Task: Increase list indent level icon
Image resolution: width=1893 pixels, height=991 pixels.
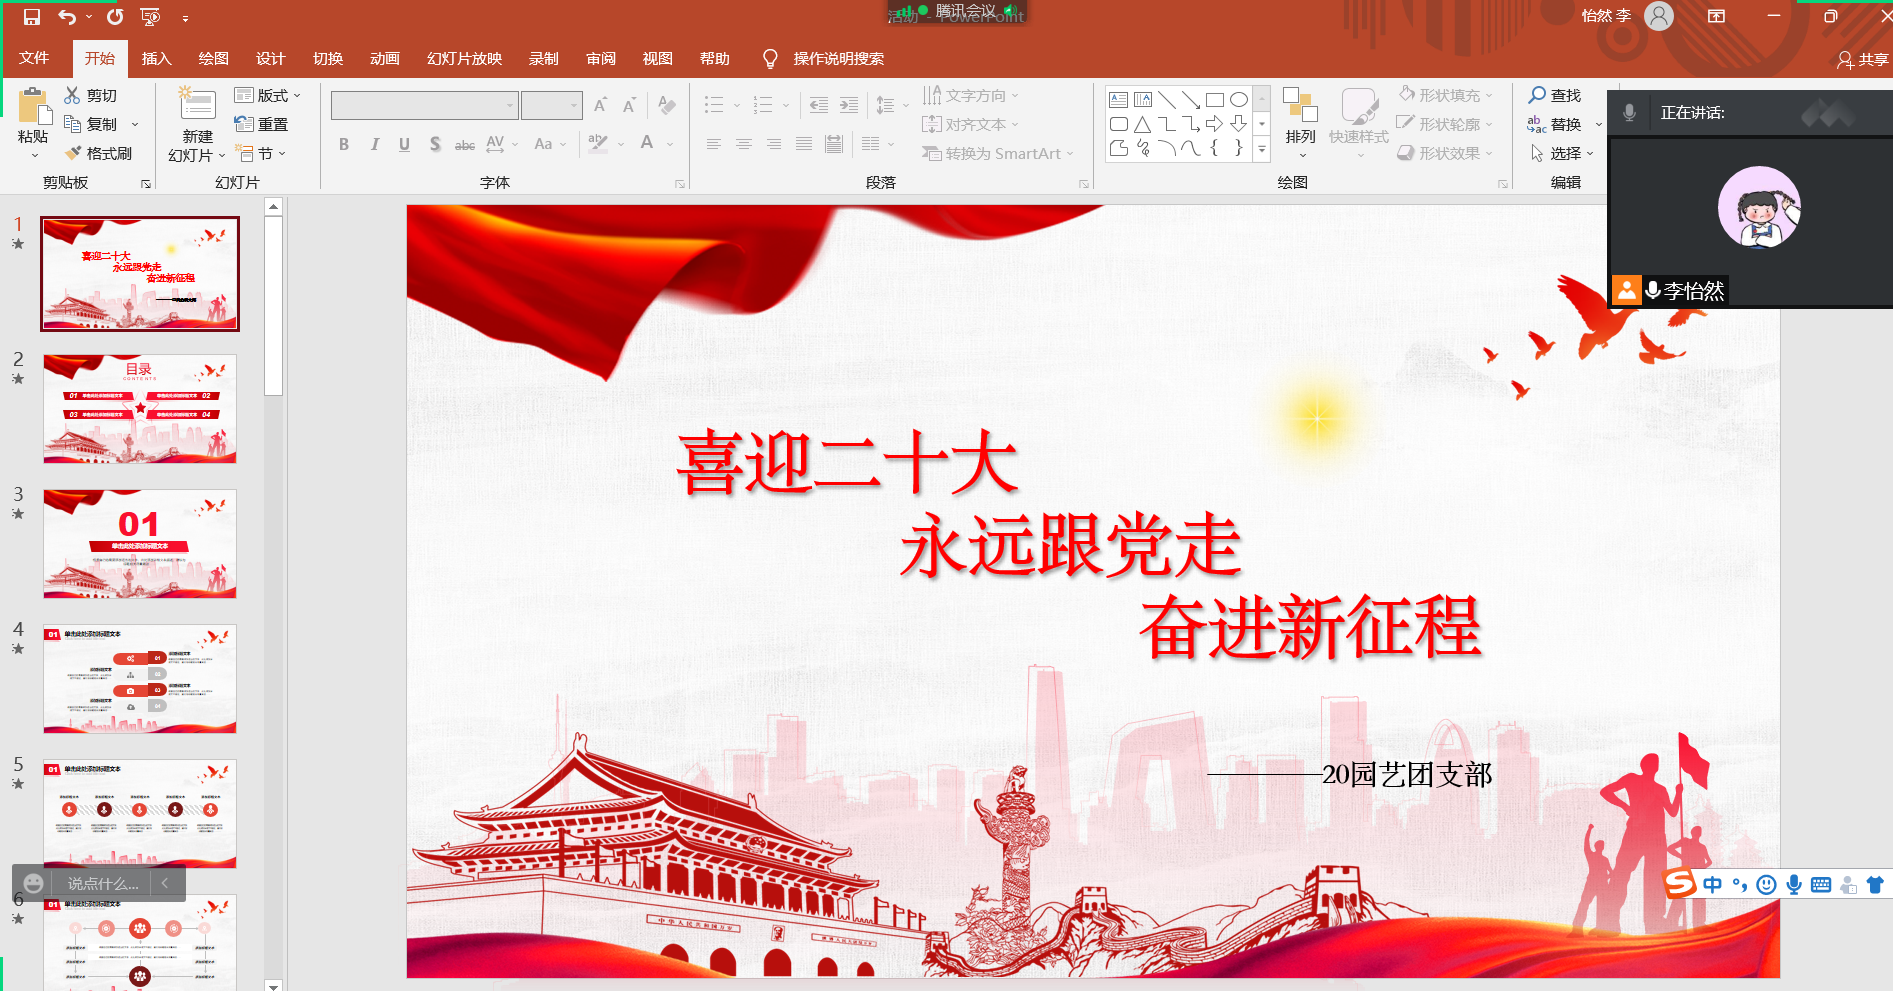Action: (x=849, y=105)
